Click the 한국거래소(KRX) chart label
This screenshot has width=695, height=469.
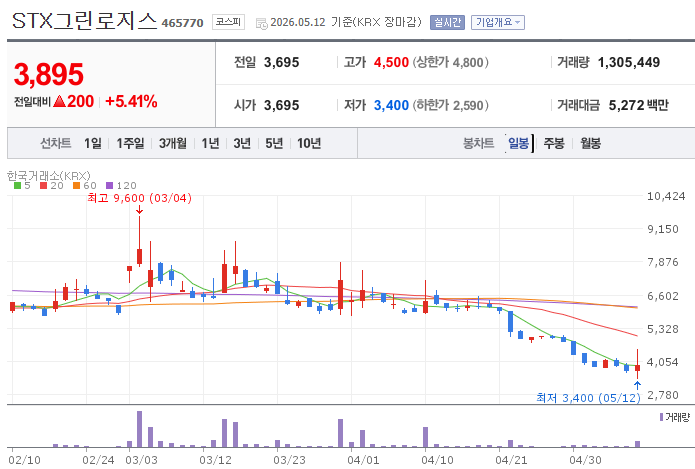tap(48, 176)
